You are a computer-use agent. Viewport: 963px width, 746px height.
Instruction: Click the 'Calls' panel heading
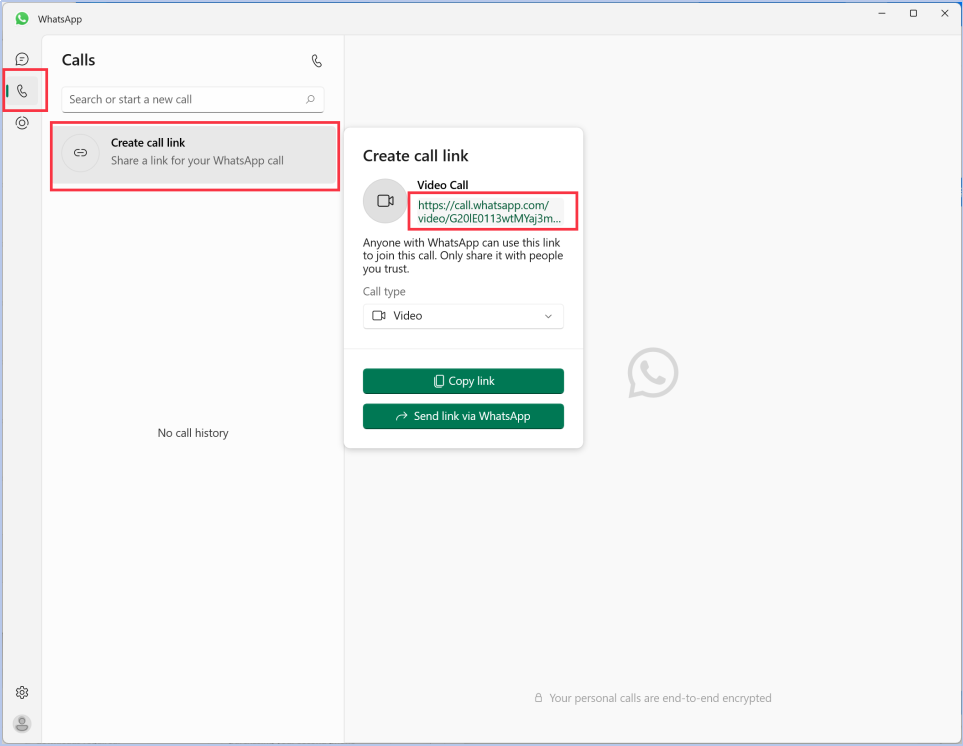click(x=79, y=60)
